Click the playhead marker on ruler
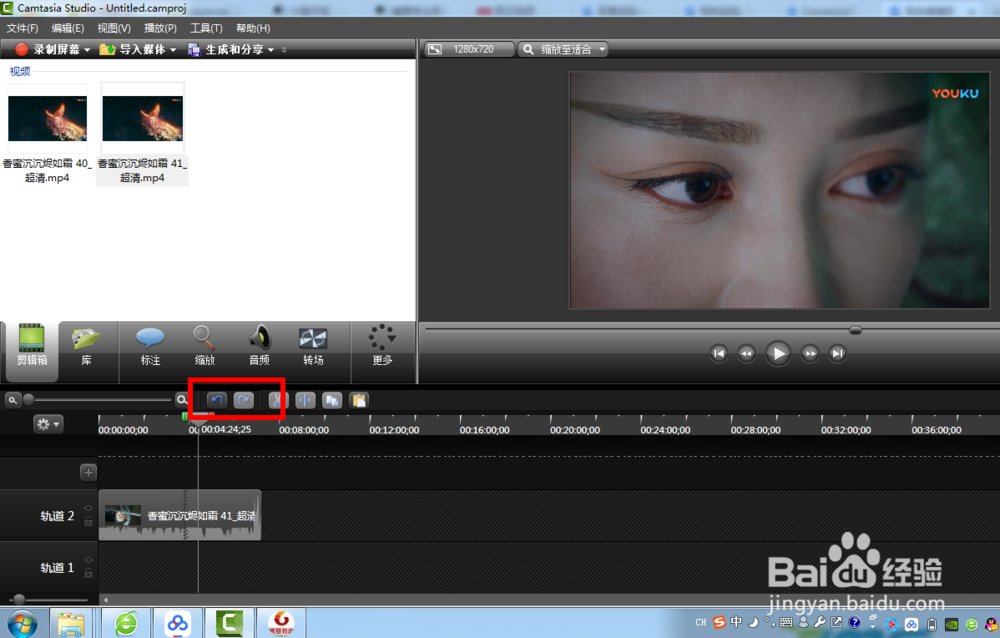 pos(198,421)
